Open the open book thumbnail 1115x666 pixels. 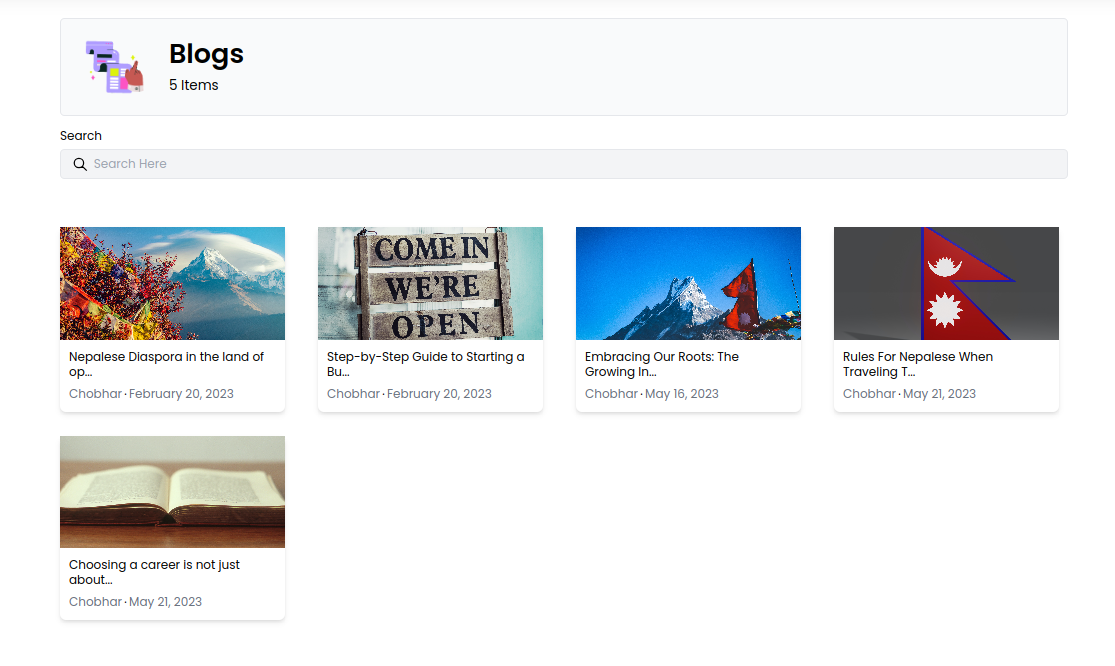[x=172, y=491]
